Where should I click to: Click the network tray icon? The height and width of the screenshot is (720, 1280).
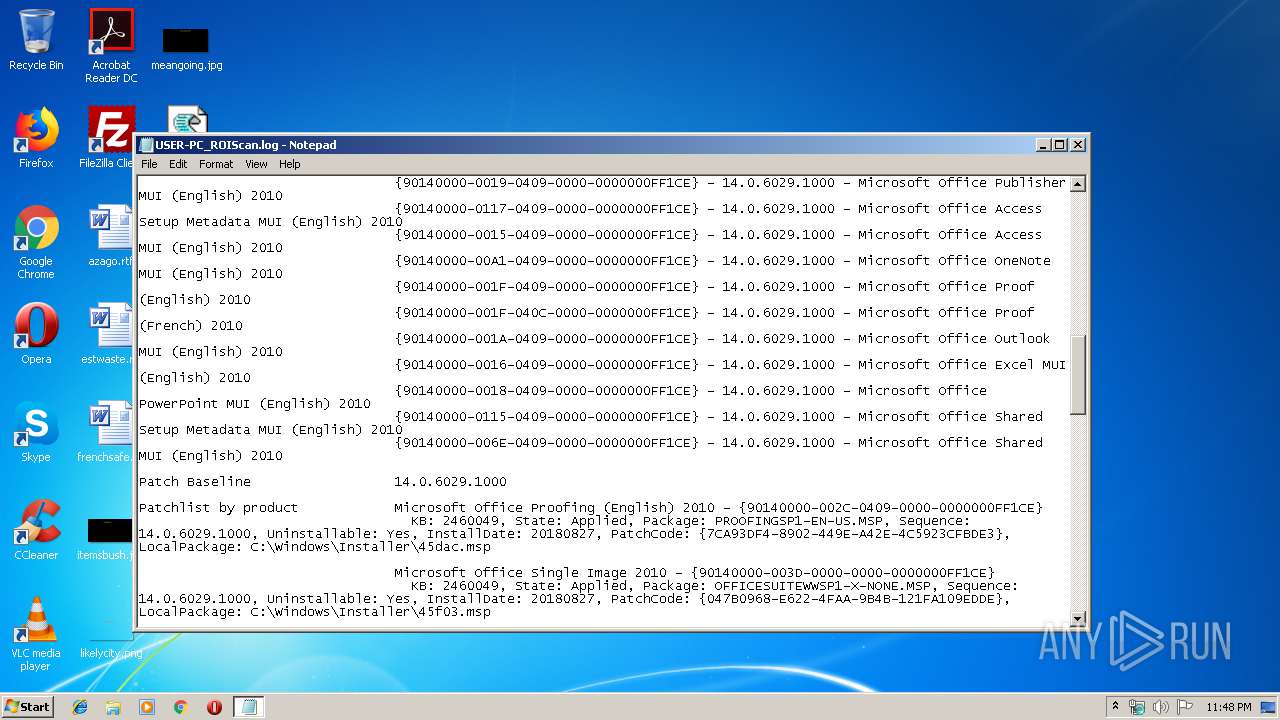coord(1137,707)
